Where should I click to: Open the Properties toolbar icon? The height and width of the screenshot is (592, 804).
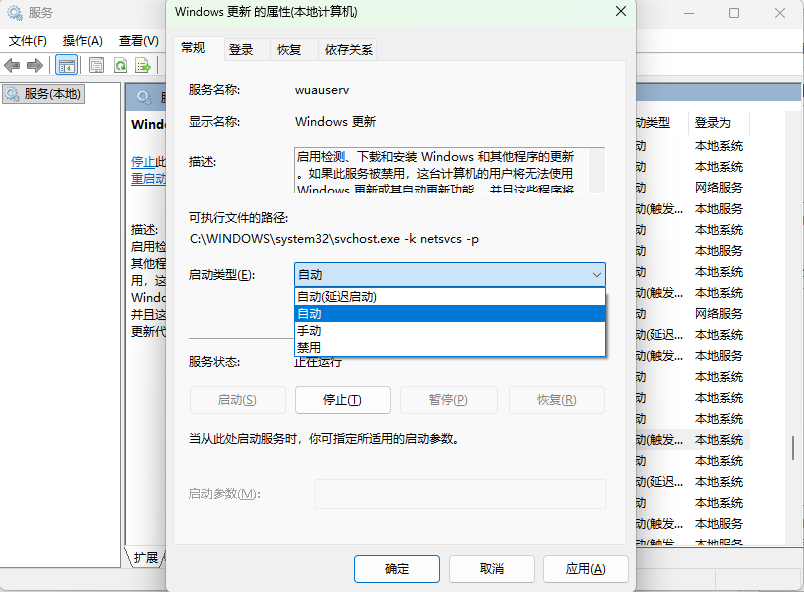(x=95, y=65)
